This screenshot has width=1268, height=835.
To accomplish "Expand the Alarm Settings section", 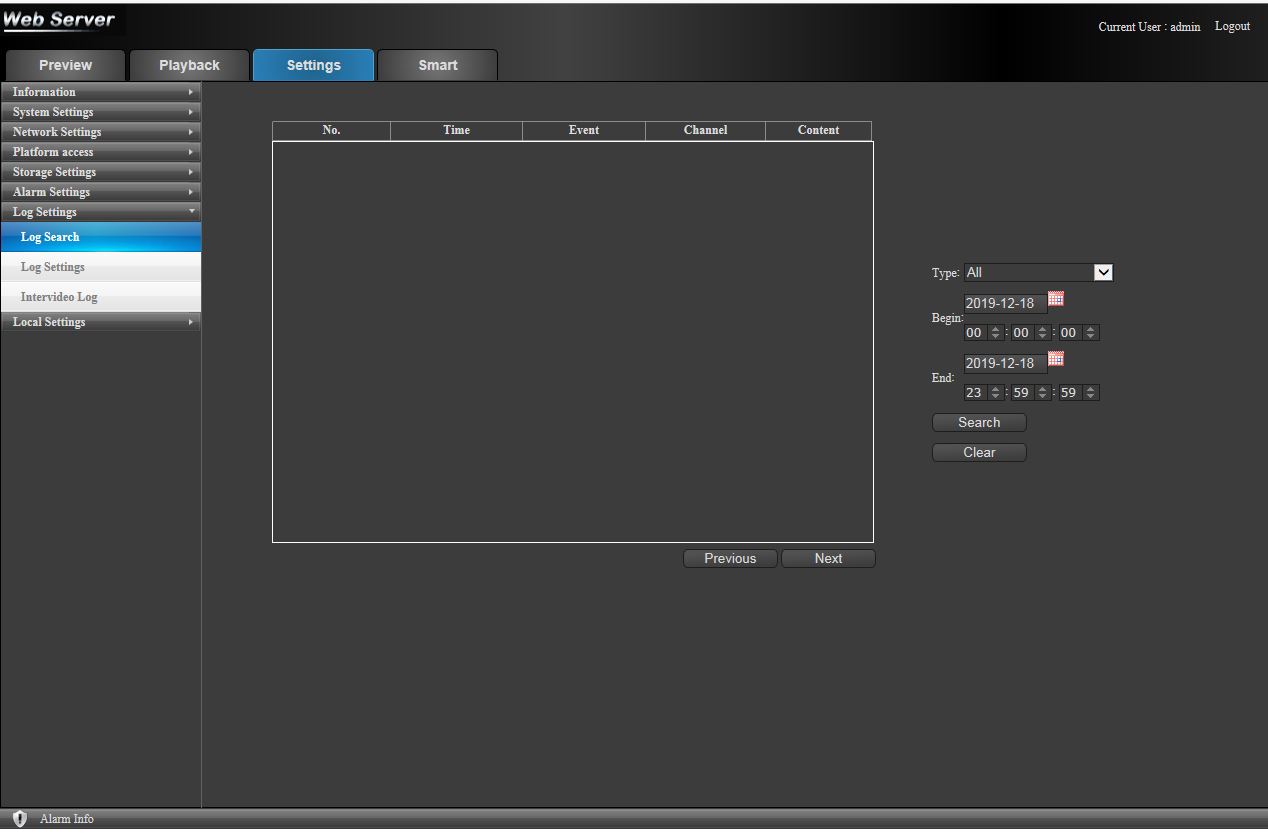I will pyautogui.click(x=100, y=192).
